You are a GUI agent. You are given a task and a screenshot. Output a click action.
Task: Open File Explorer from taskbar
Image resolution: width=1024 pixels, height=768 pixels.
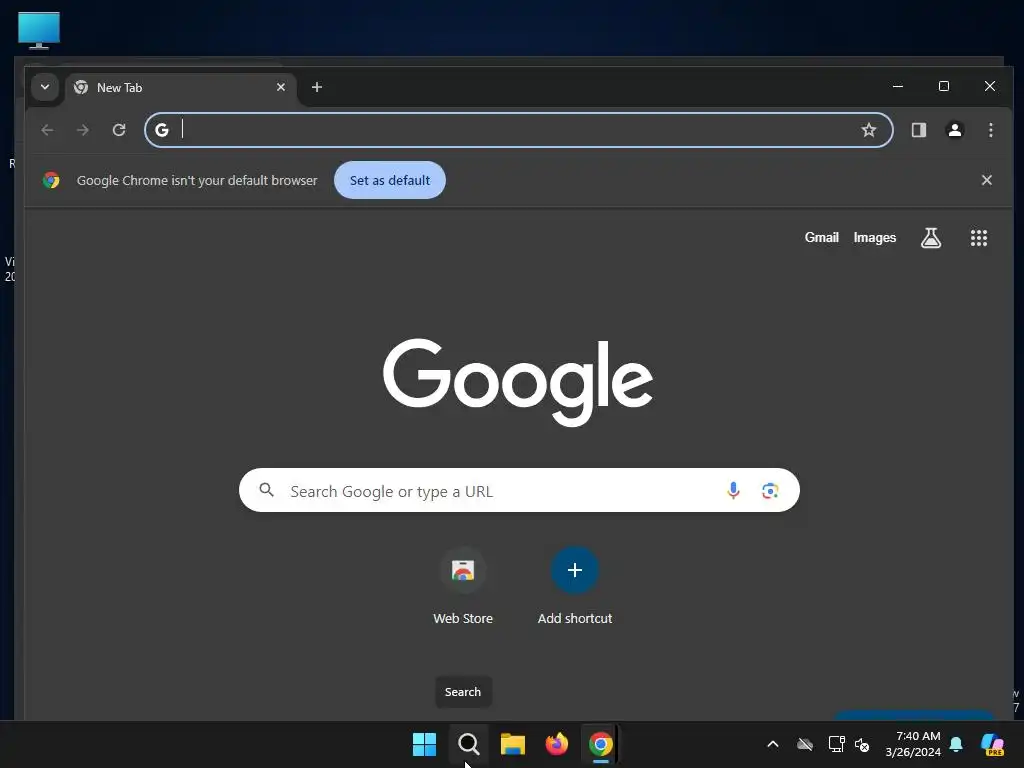point(513,744)
